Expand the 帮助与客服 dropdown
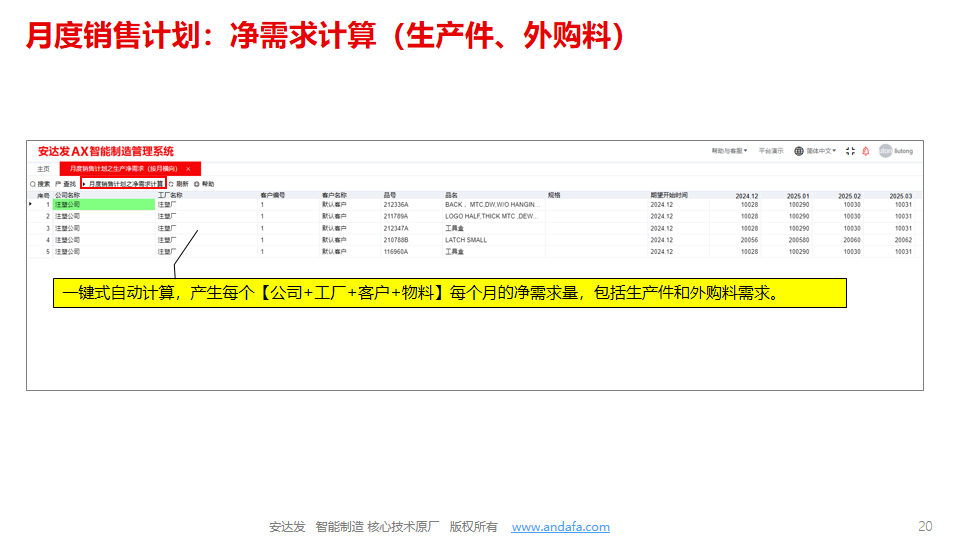The height and width of the screenshot is (540, 960). pos(729,151)
